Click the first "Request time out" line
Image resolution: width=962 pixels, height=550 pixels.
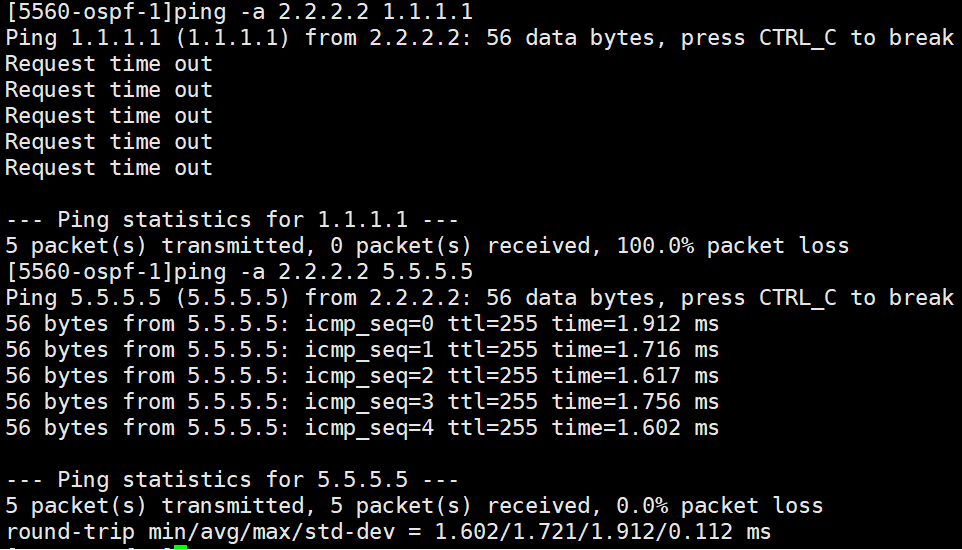tap(109, 64)
